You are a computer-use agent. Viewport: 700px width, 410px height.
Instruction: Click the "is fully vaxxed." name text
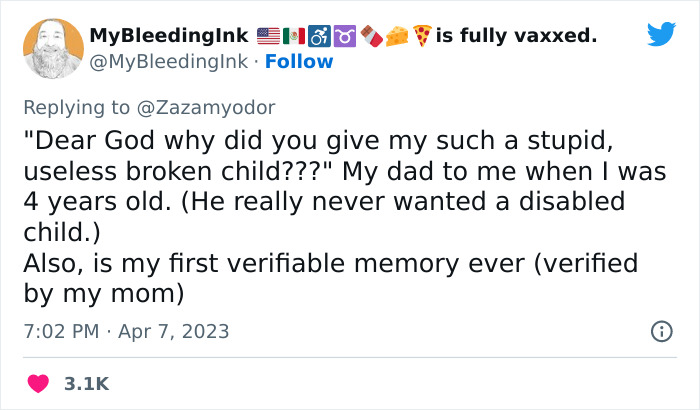coord(516,37)
